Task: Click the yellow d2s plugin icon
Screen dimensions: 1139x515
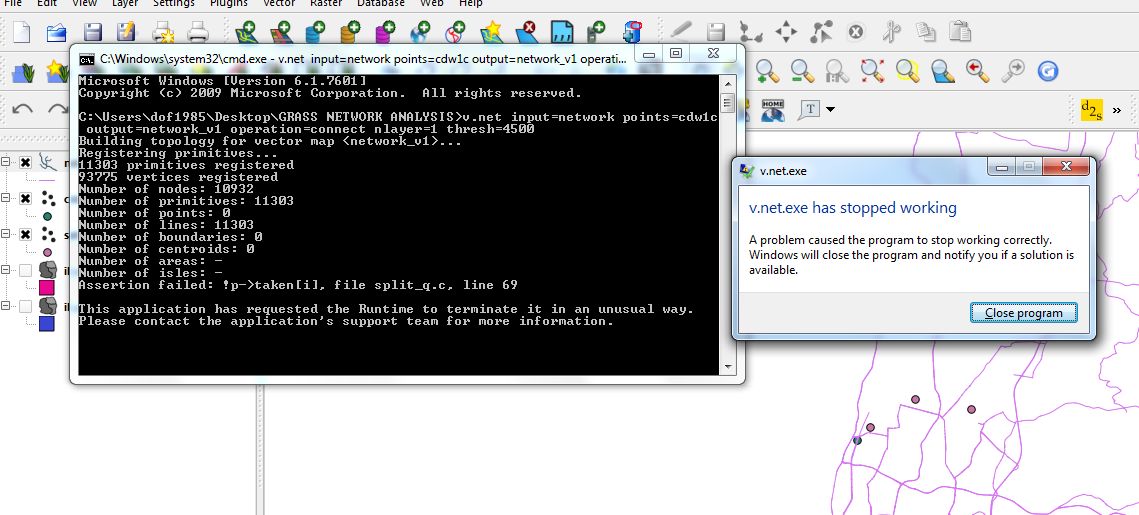Action: tap(1092, 110)
